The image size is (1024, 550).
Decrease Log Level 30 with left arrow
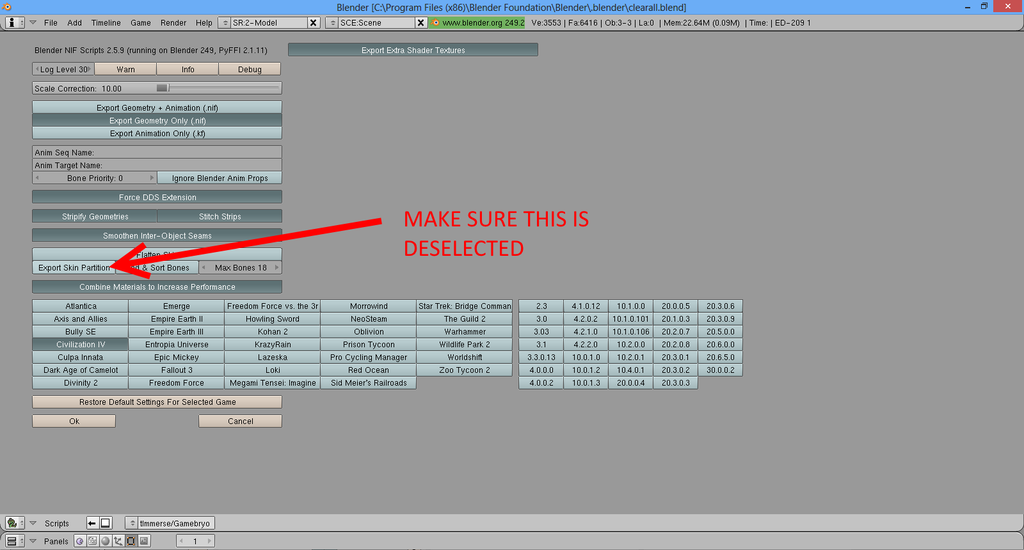(37, 69)
